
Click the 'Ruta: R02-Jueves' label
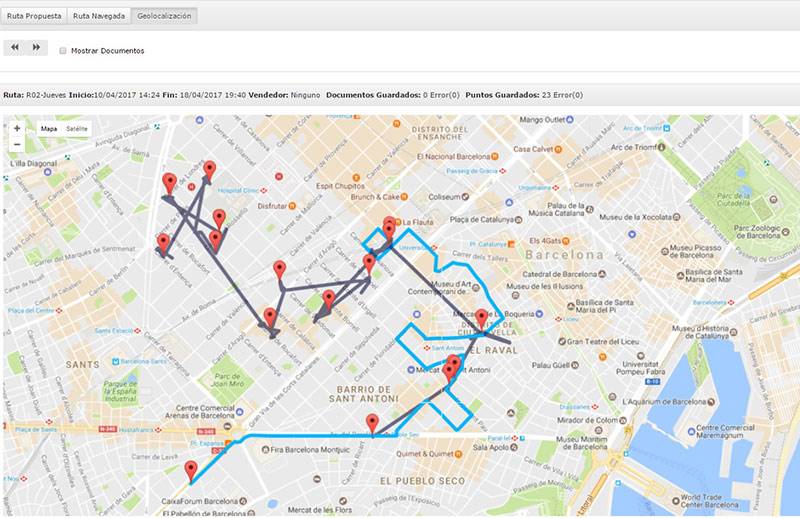[35, 95]
